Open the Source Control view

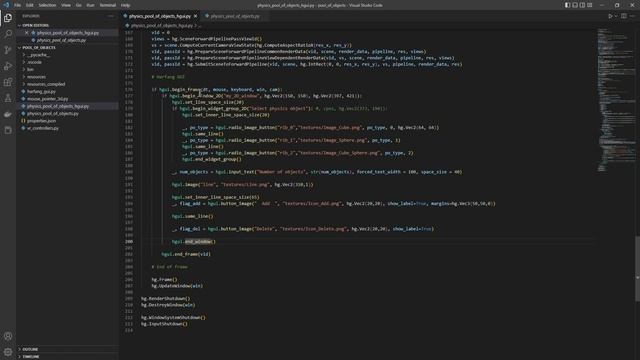coord(8,50)
